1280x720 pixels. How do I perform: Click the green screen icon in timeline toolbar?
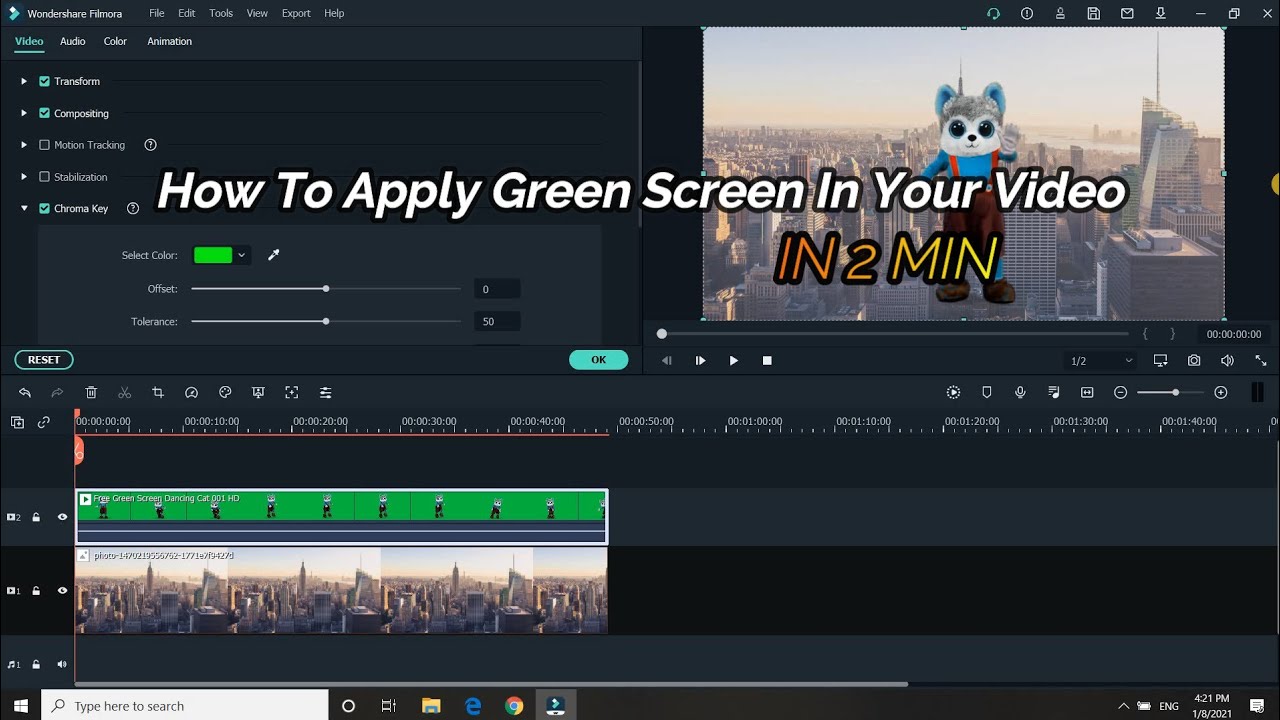pyautogui.click(x=258, y=393)
